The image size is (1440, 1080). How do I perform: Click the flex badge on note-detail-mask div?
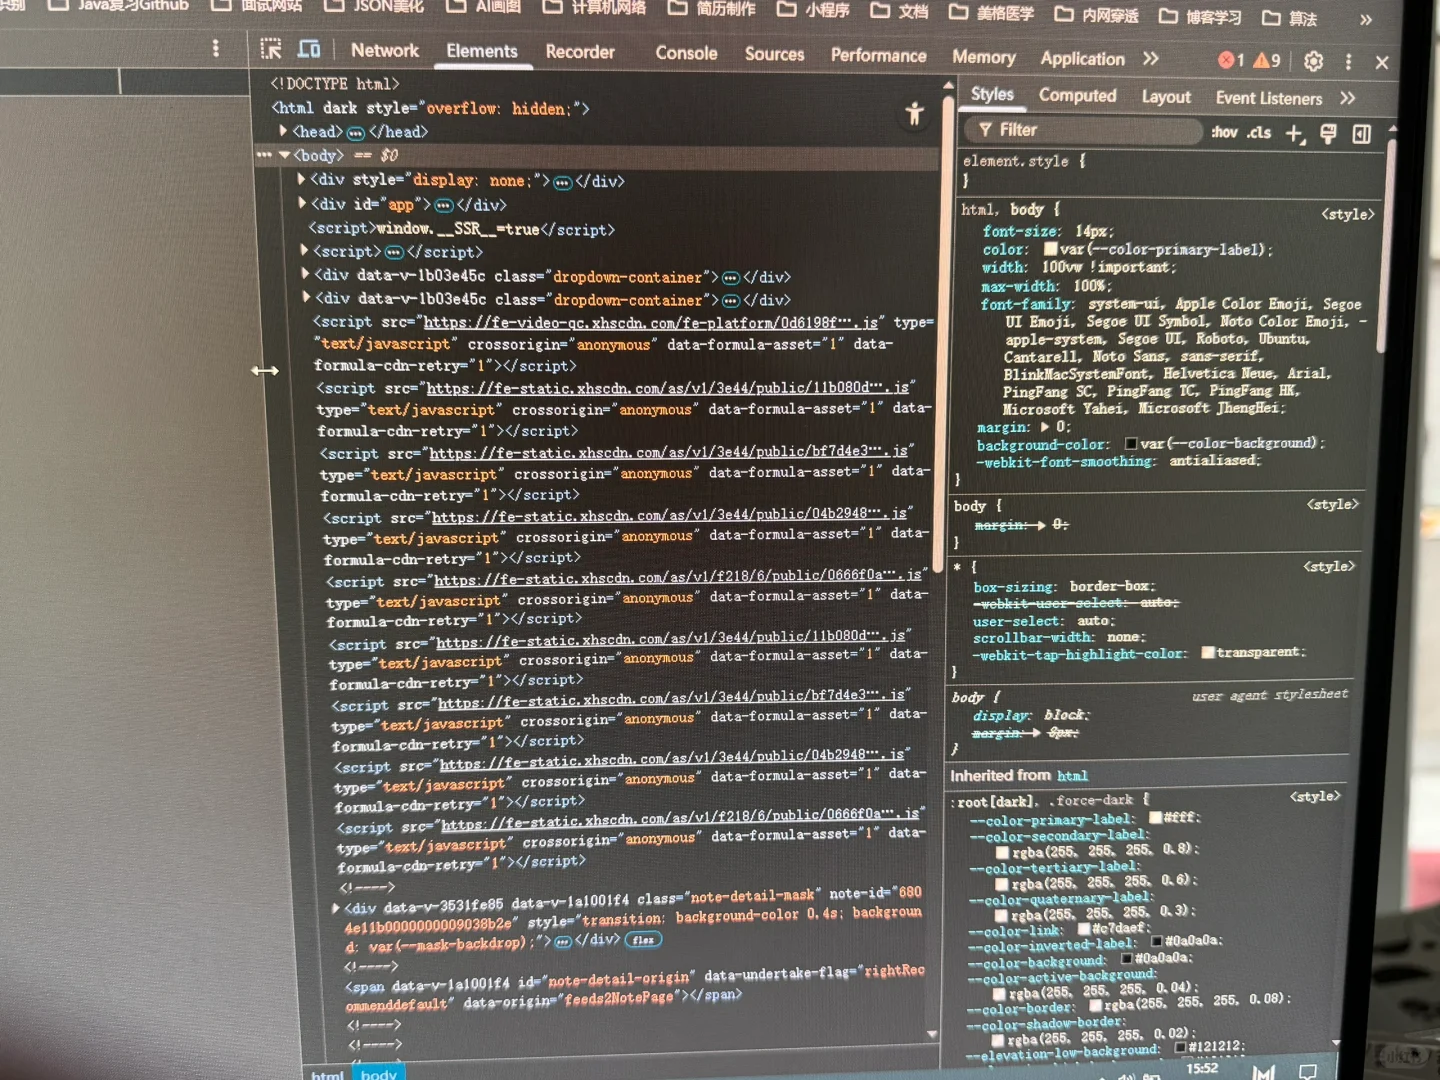click(643, 940)
